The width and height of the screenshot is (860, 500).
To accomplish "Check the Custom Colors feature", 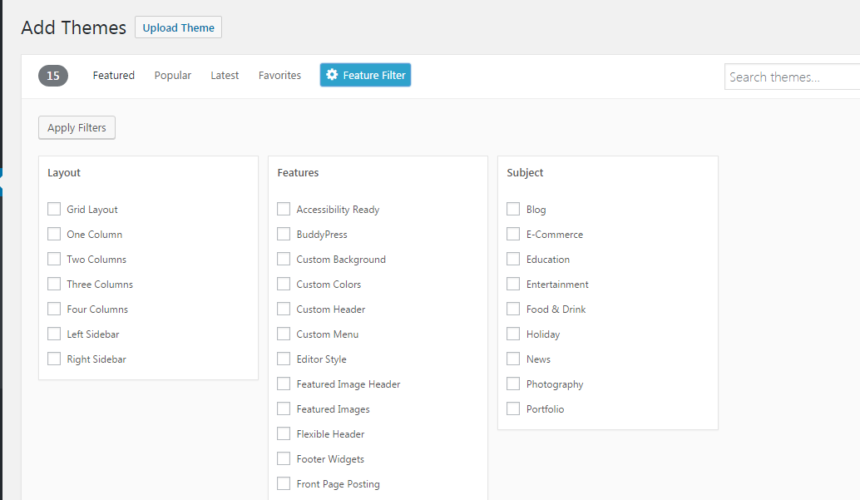I will coord(284,284).
